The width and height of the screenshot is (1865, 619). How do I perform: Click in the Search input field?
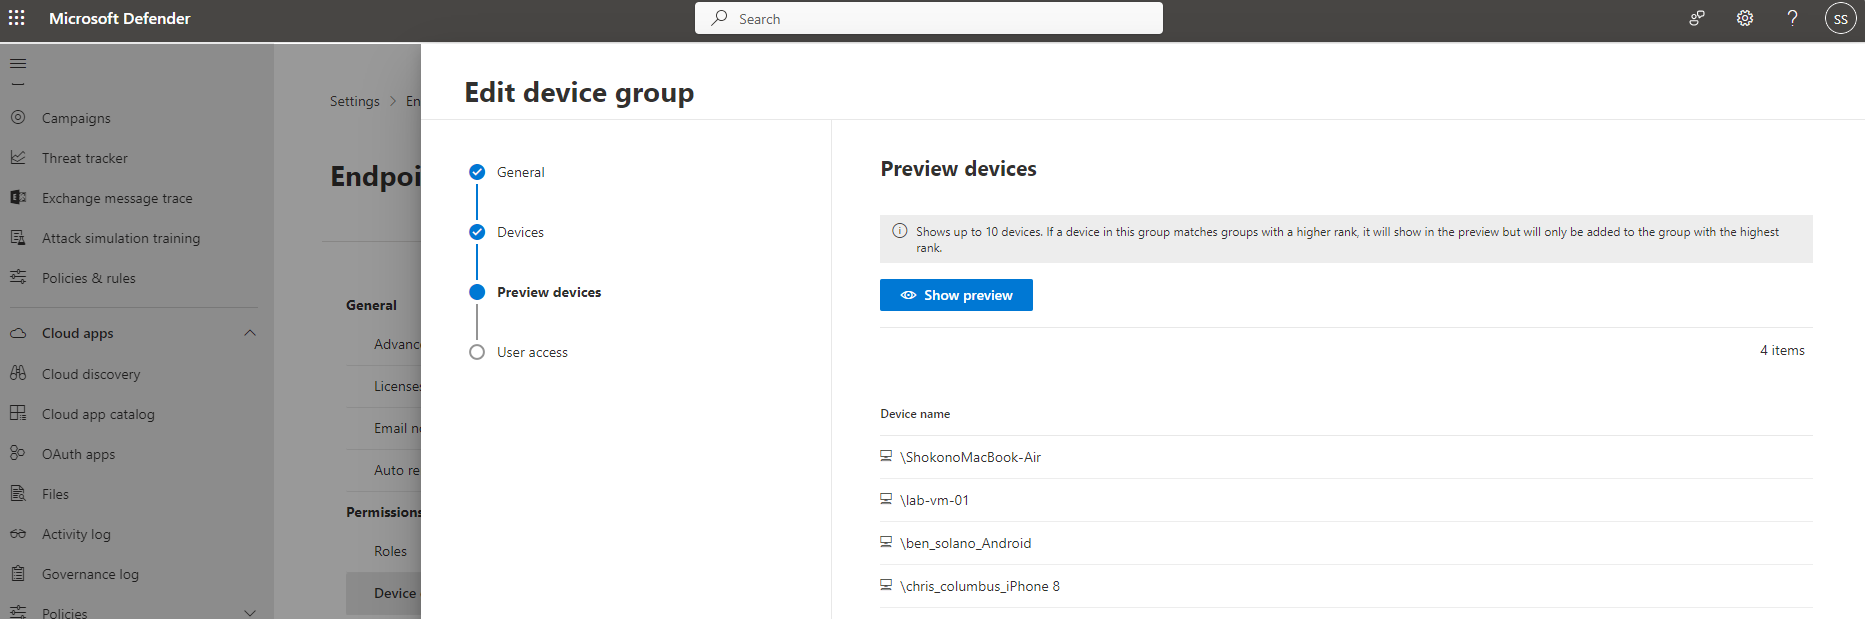pos(928,18)
